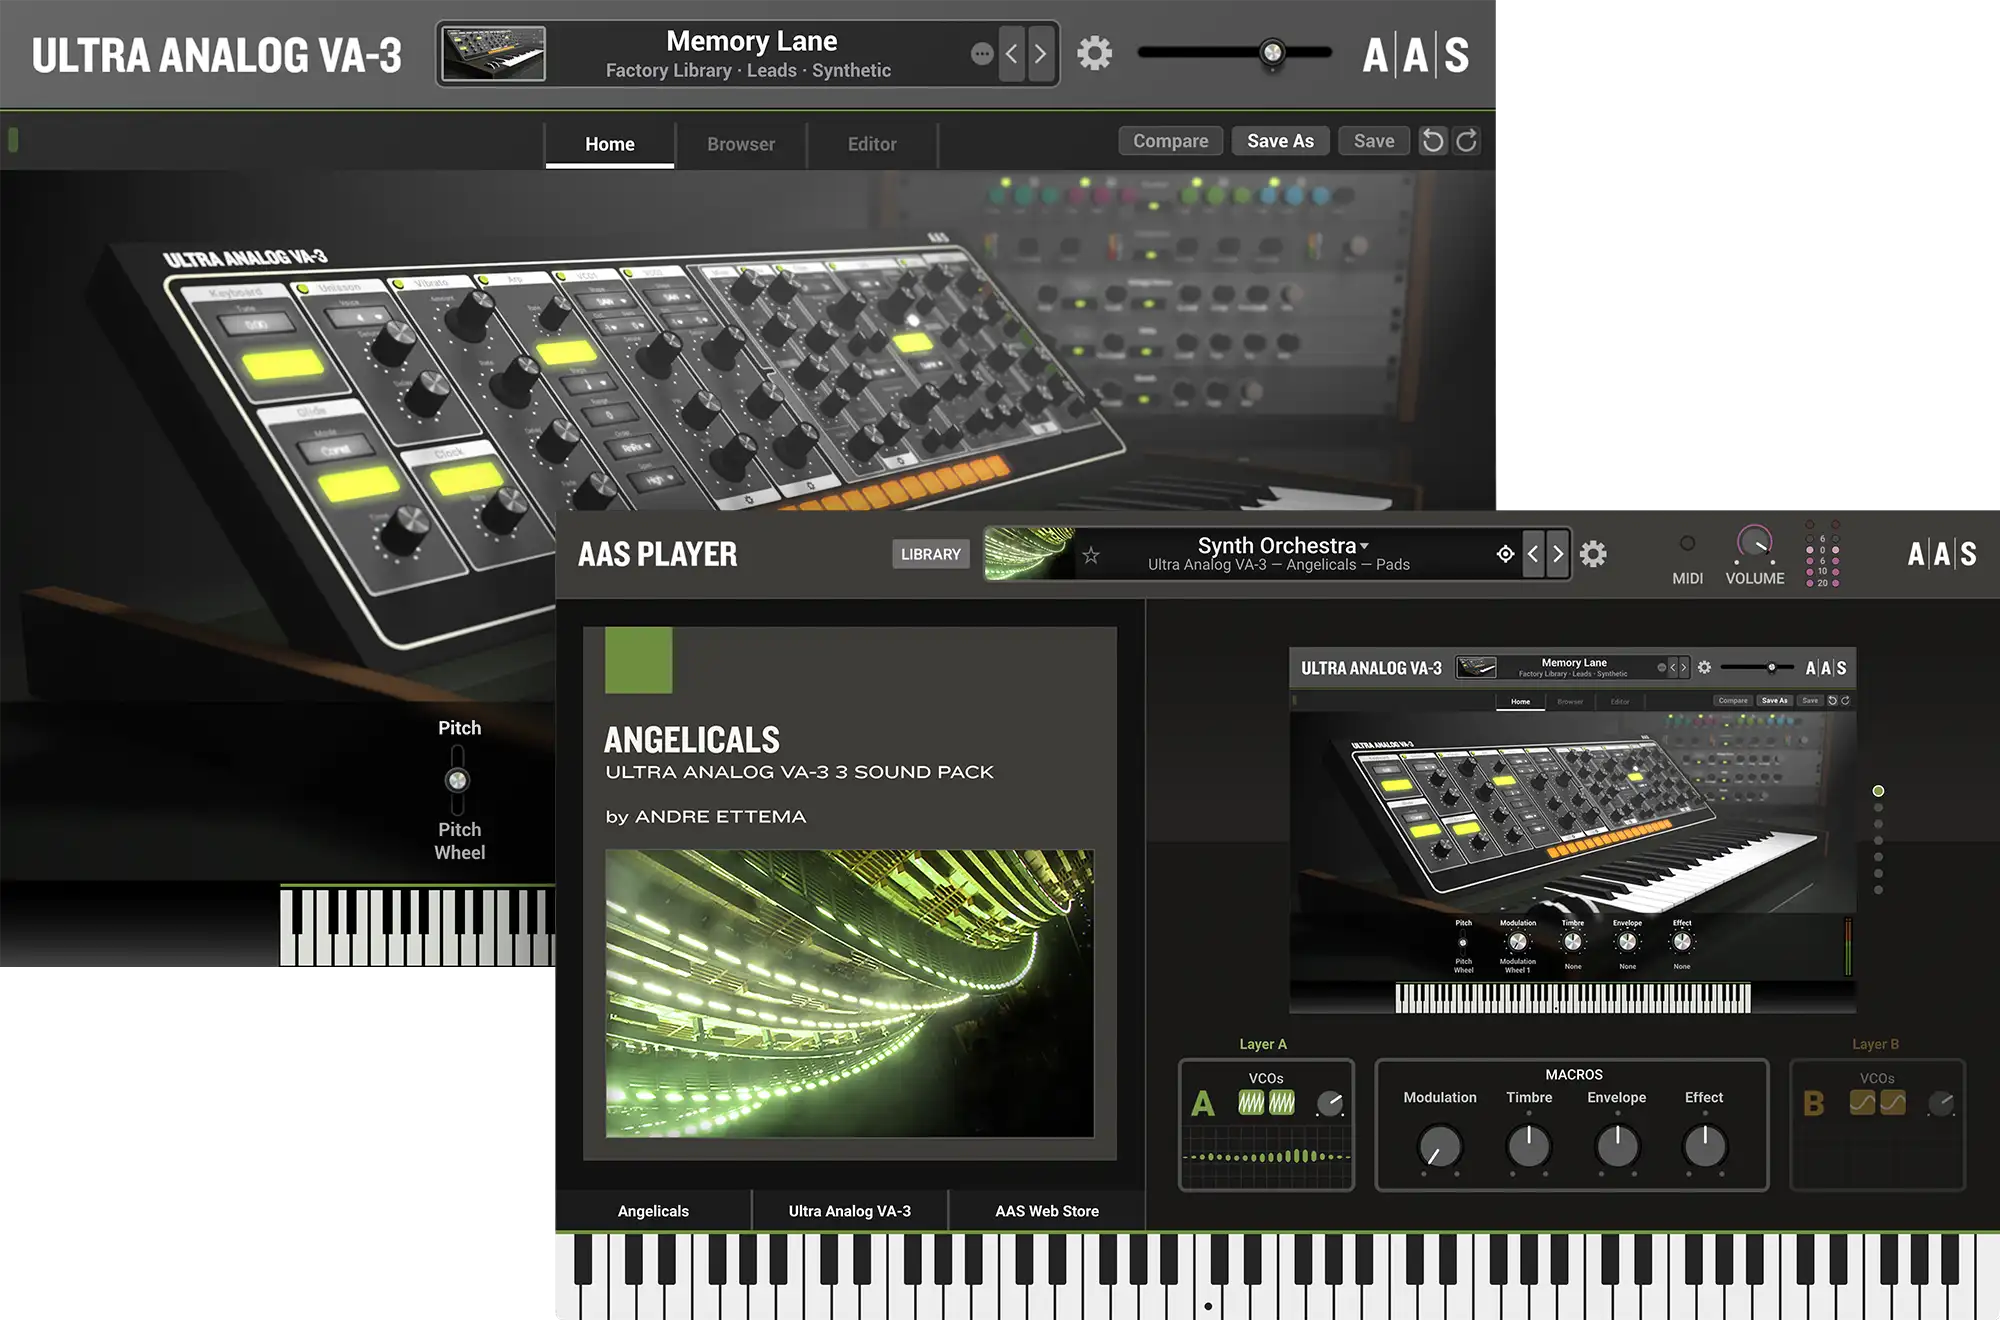Toggle Layer A on with the A letter
Screen dimensions: 2000x1320
coord(1203,1104)
